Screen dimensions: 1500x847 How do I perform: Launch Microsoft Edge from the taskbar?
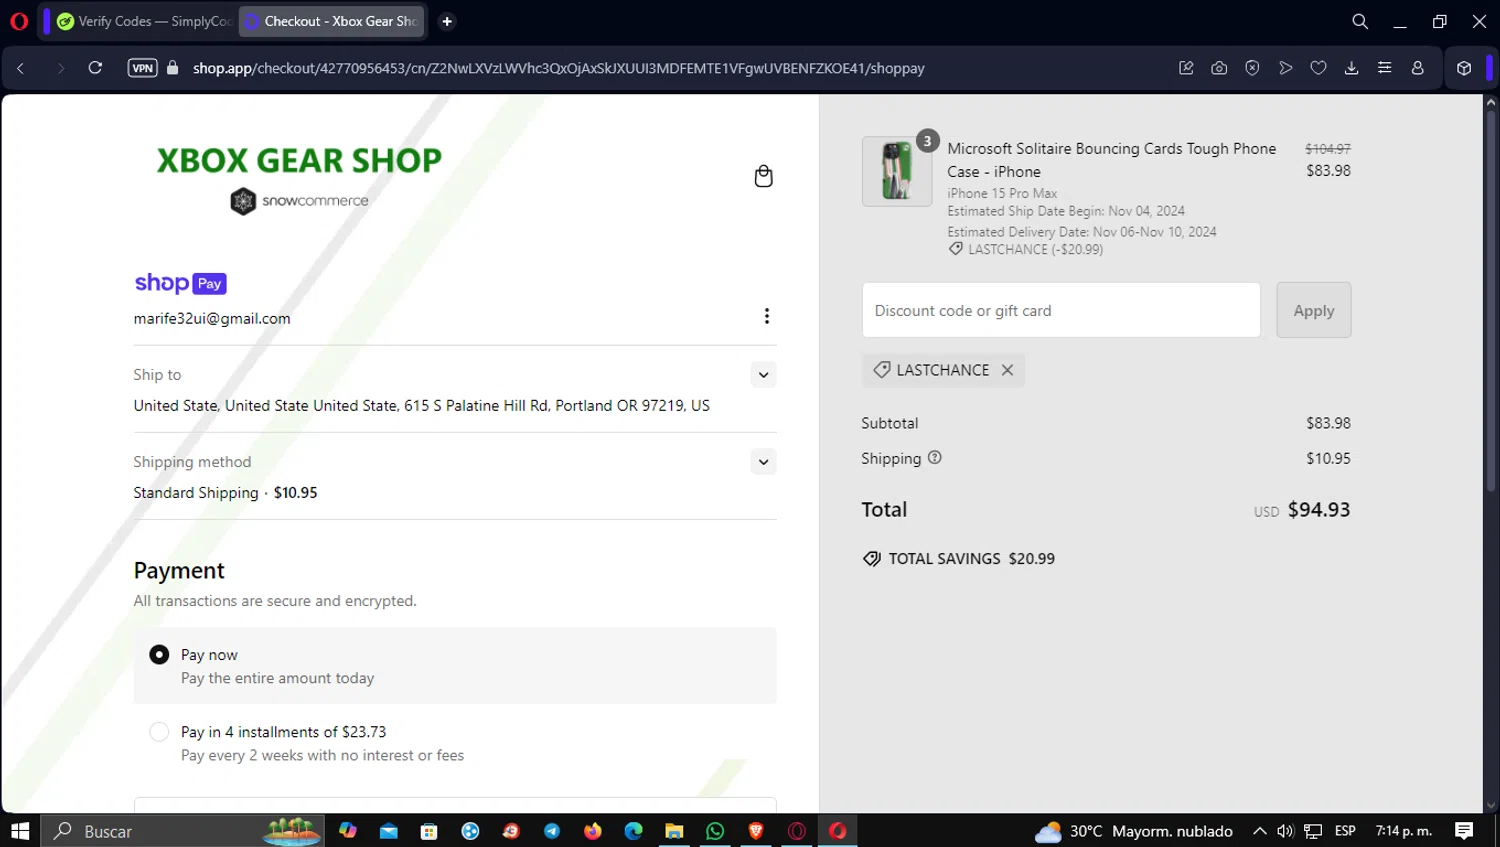click(633, 831)
